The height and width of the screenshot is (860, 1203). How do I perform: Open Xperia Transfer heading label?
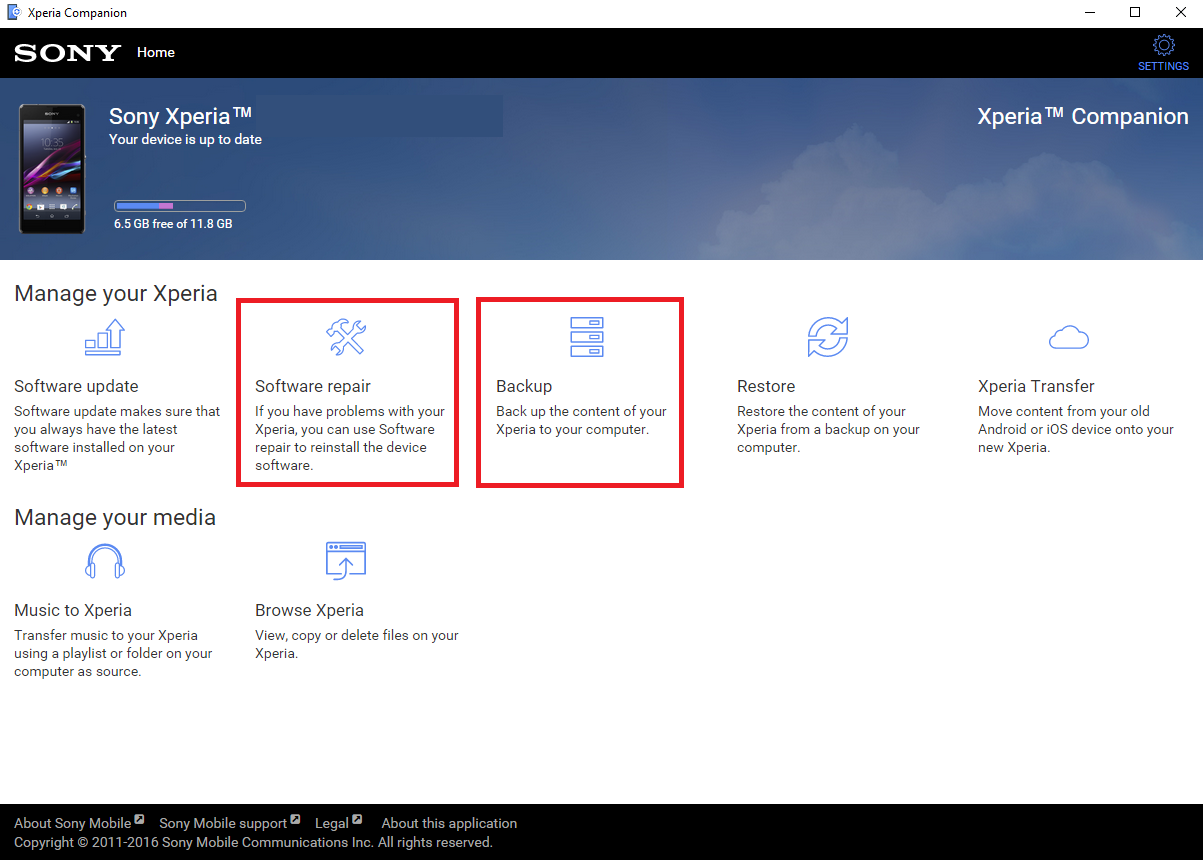point(1036,386)
